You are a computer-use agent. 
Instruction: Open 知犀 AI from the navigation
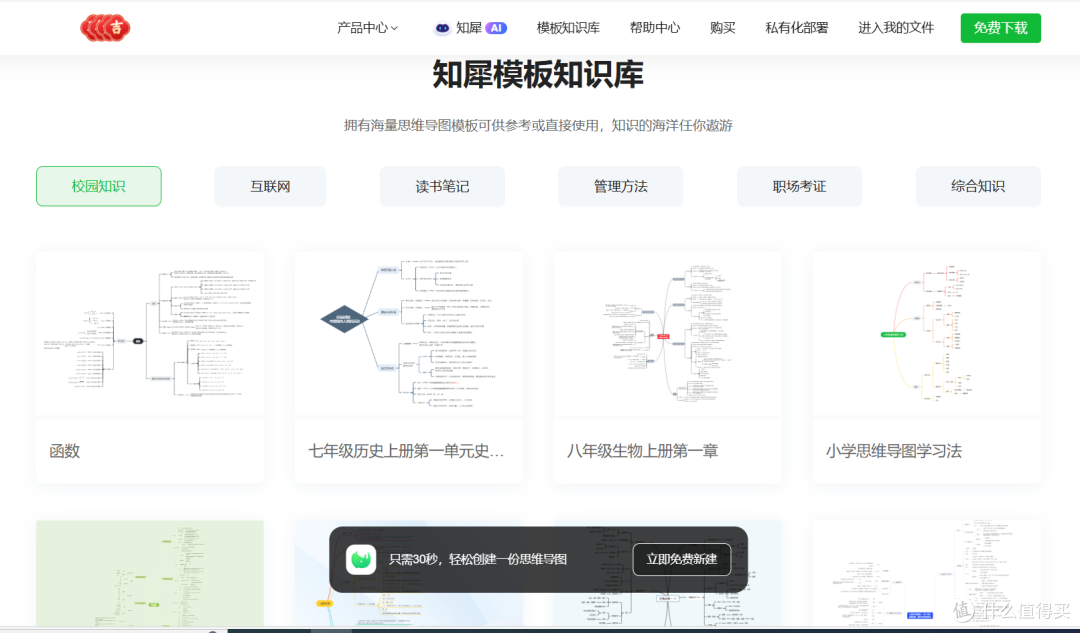pos(471,28)
